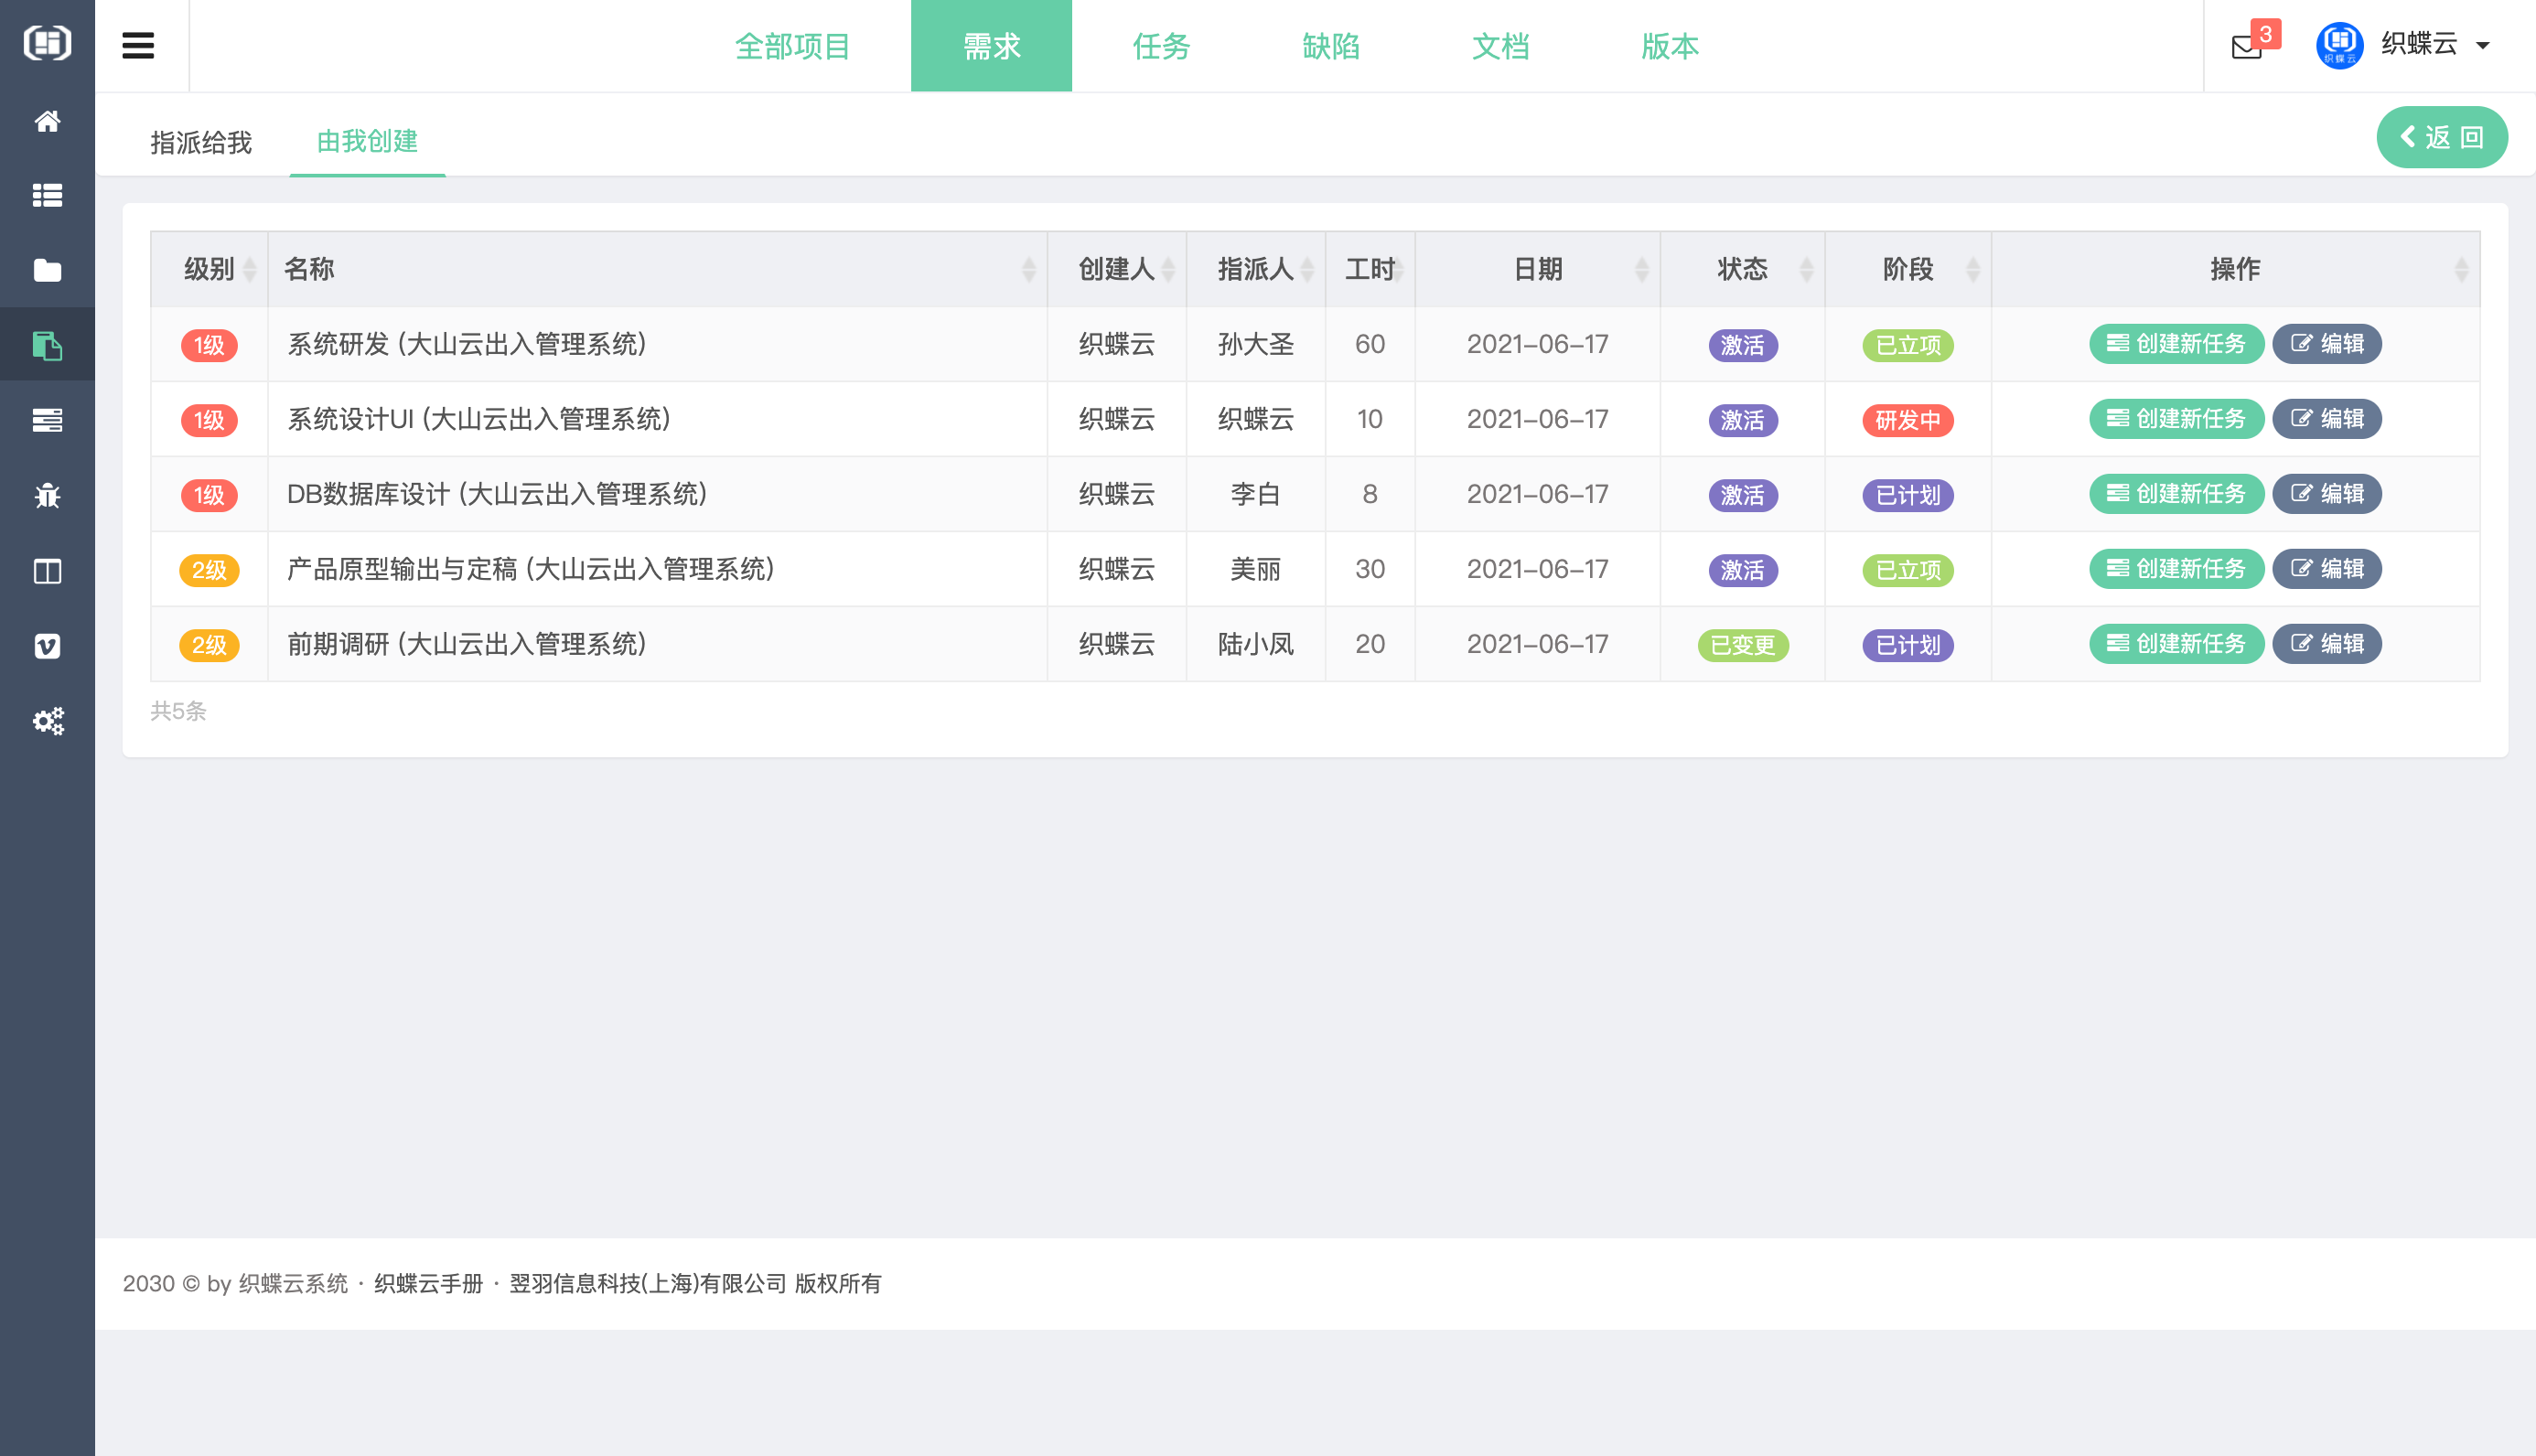Open 织蝶云手册 footer link

(x=428, y=1283)
